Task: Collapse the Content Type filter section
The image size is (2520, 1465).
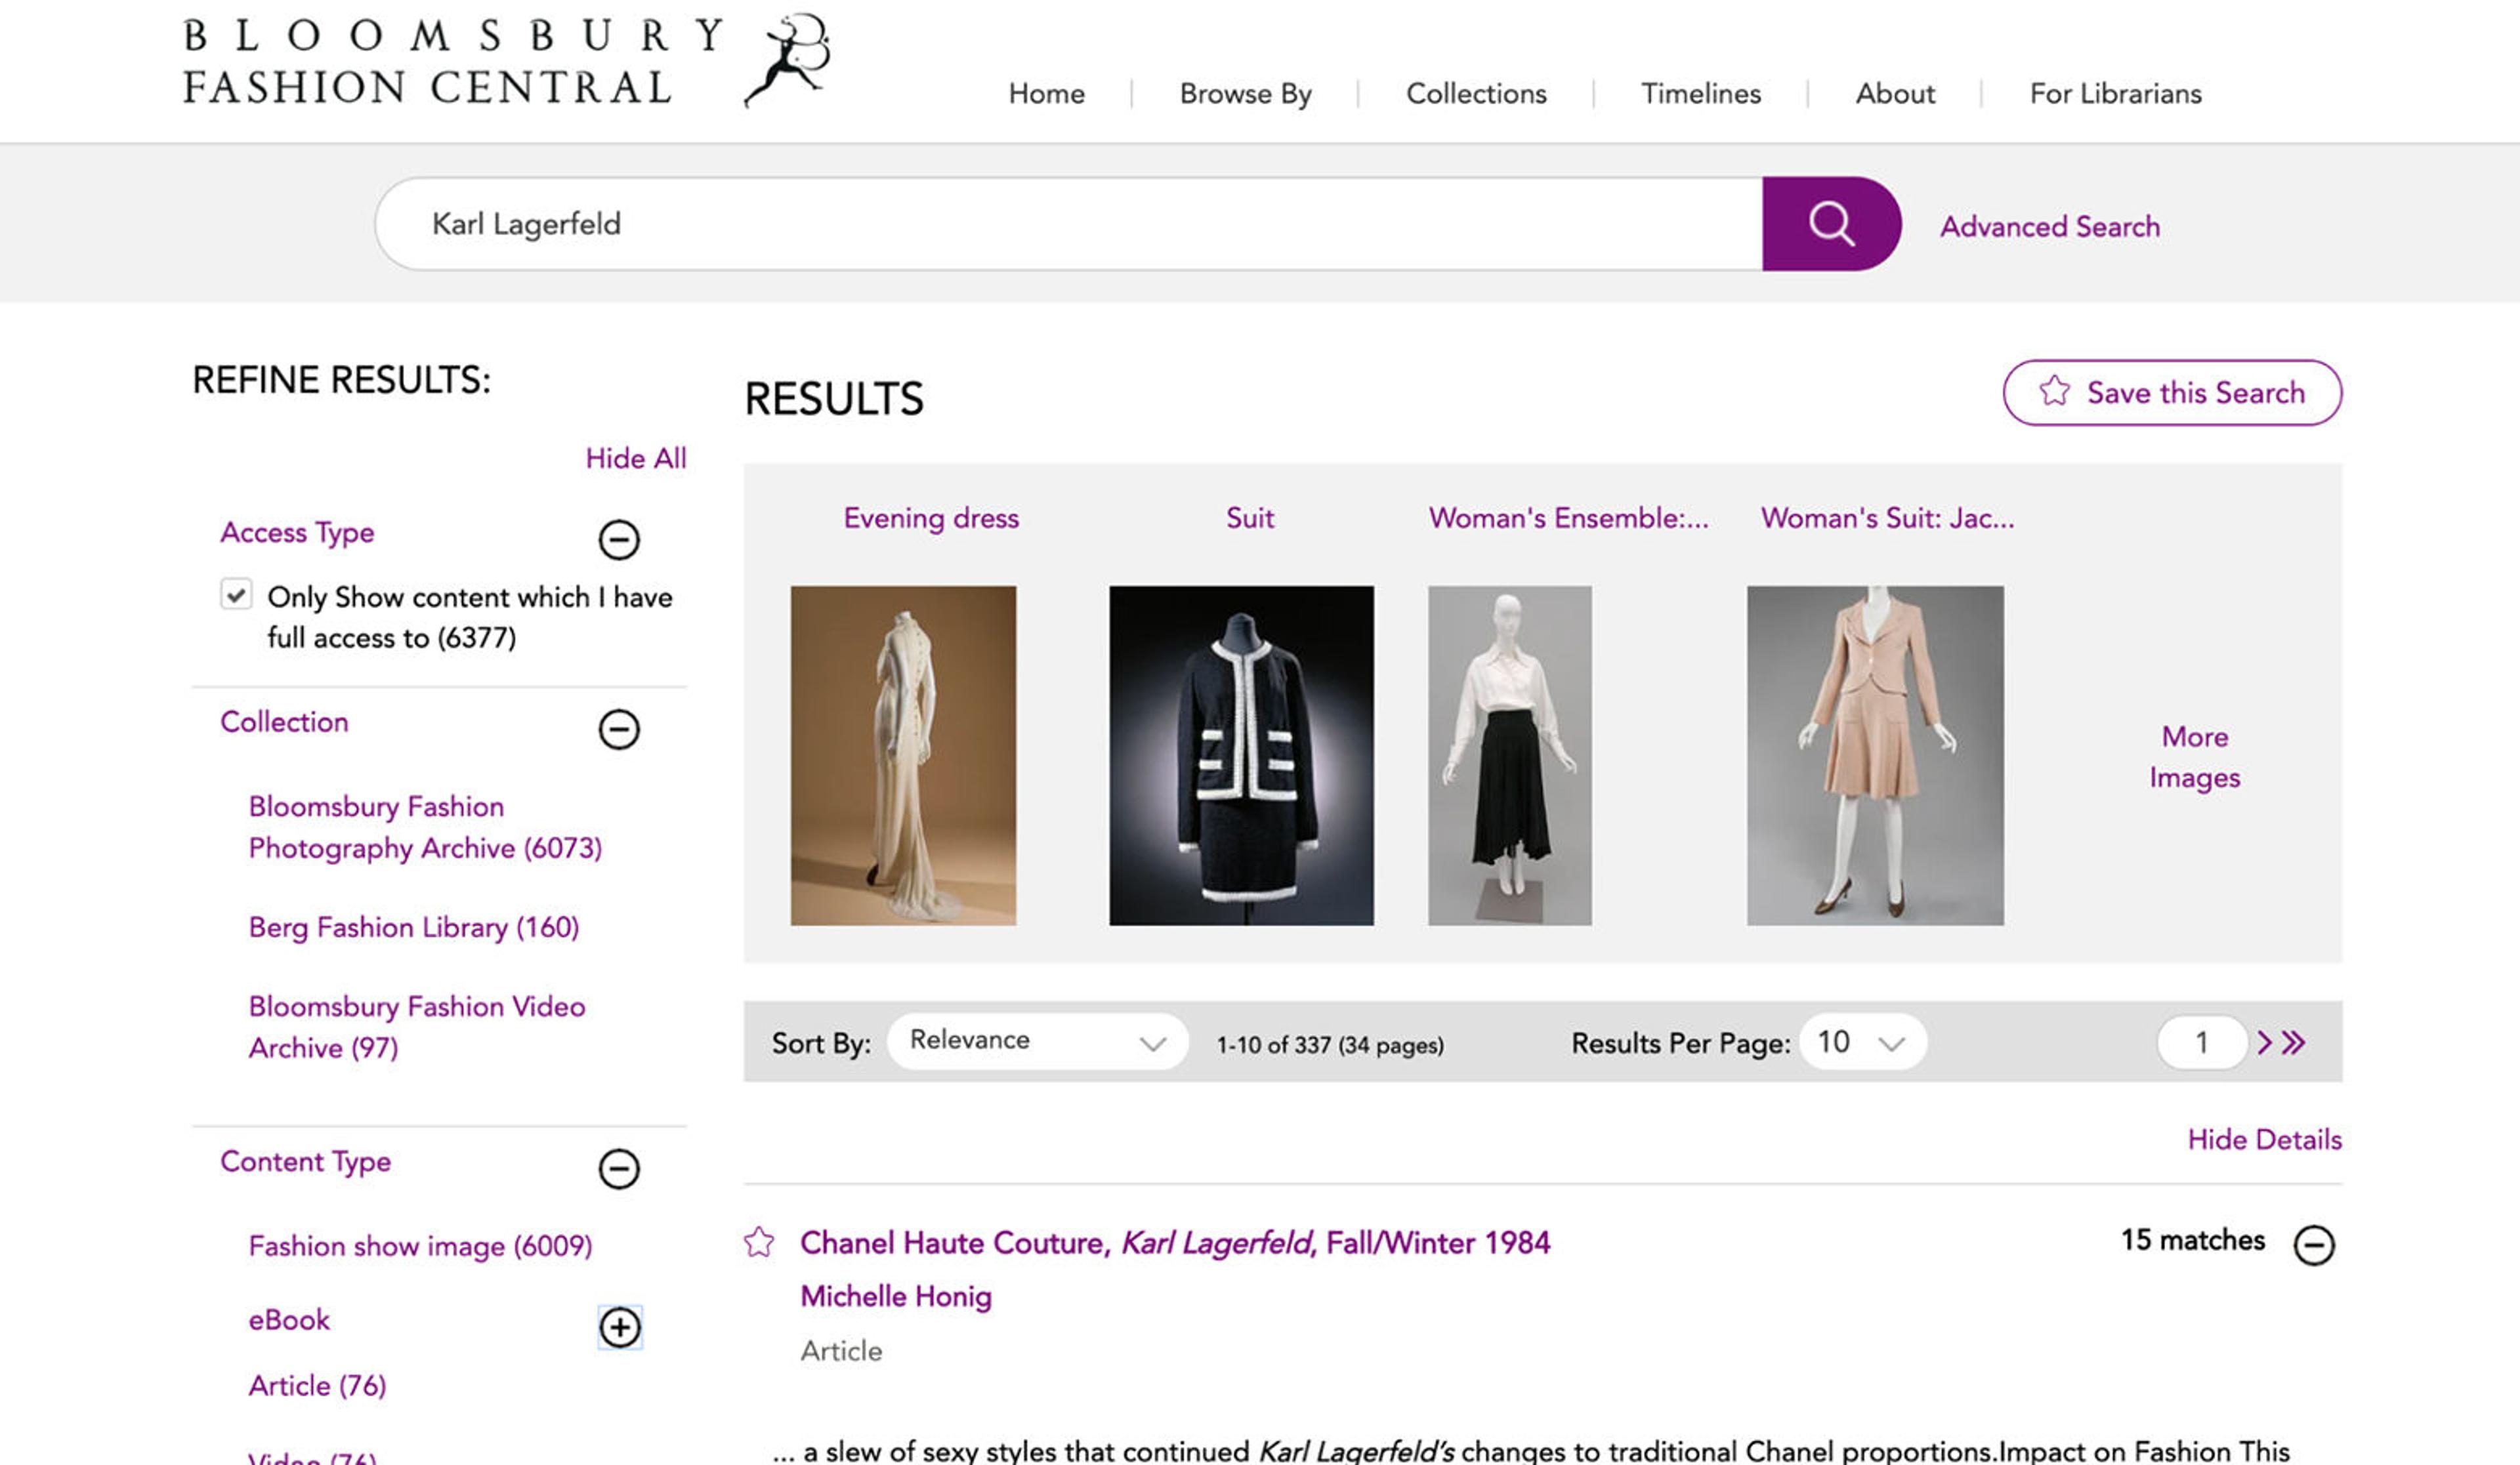Action: click(618, 1168)
